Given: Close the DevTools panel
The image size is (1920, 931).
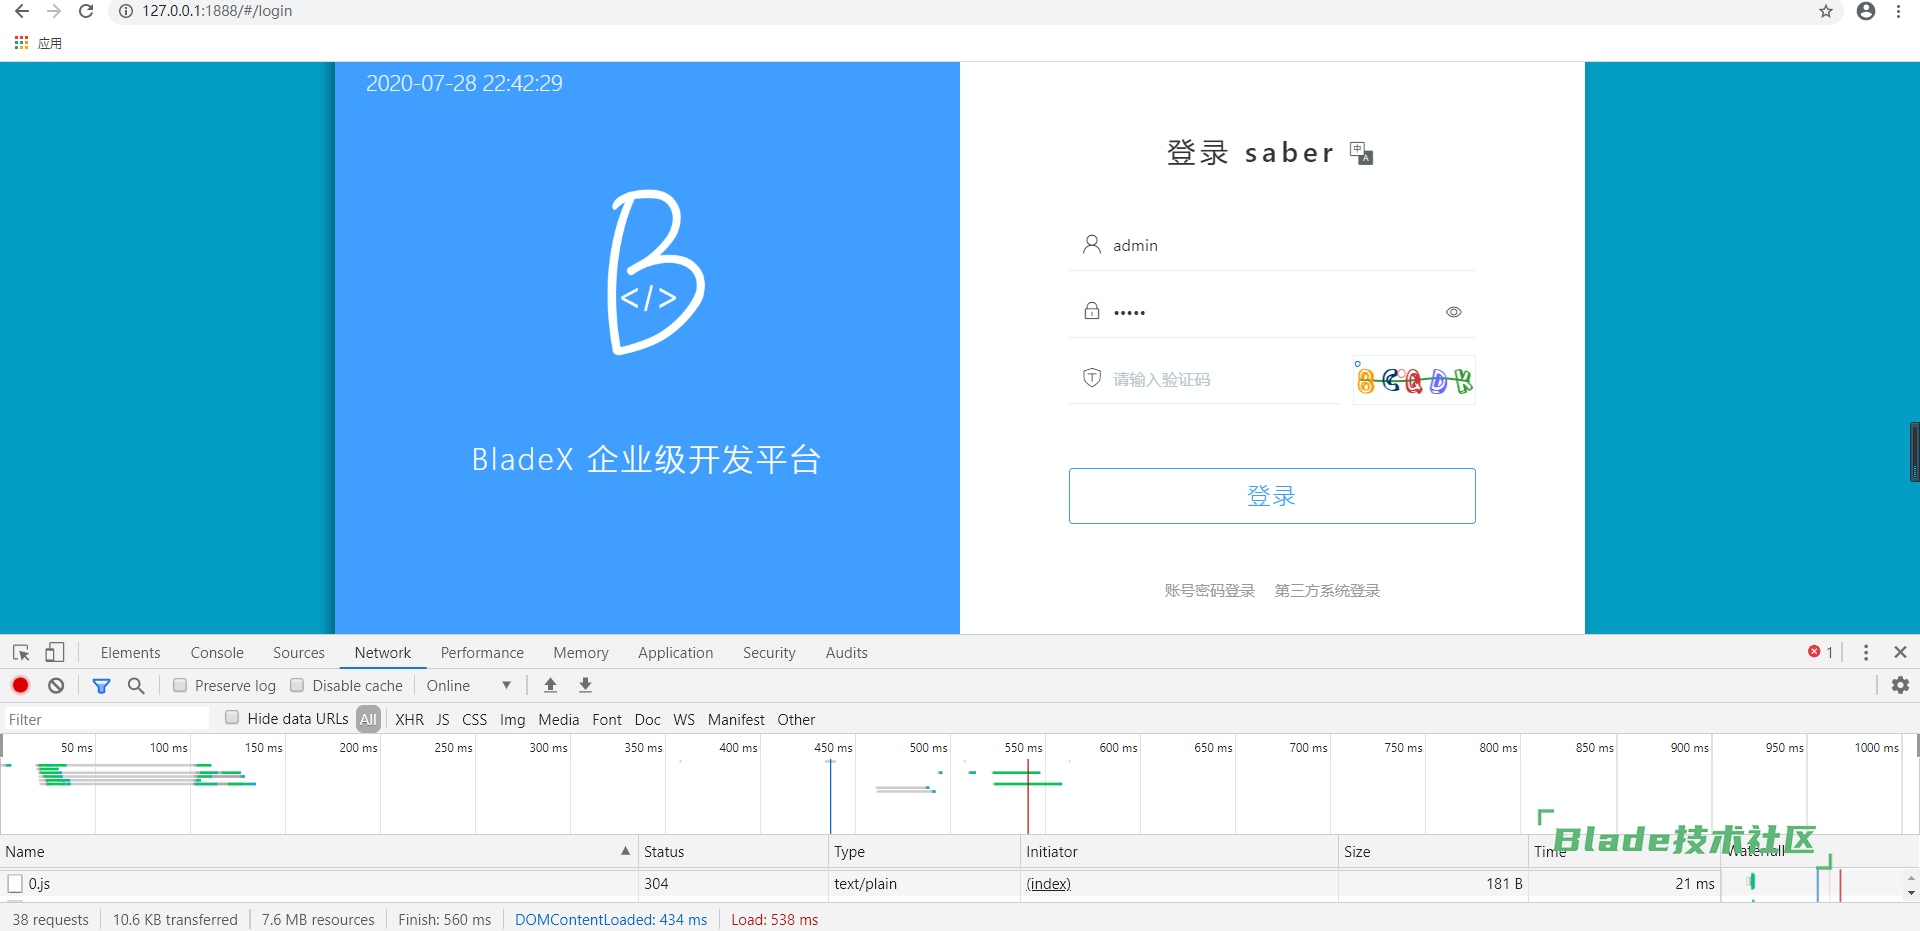Looking at the screenshot, I should pyautogui.click(x=1900, y=652).
